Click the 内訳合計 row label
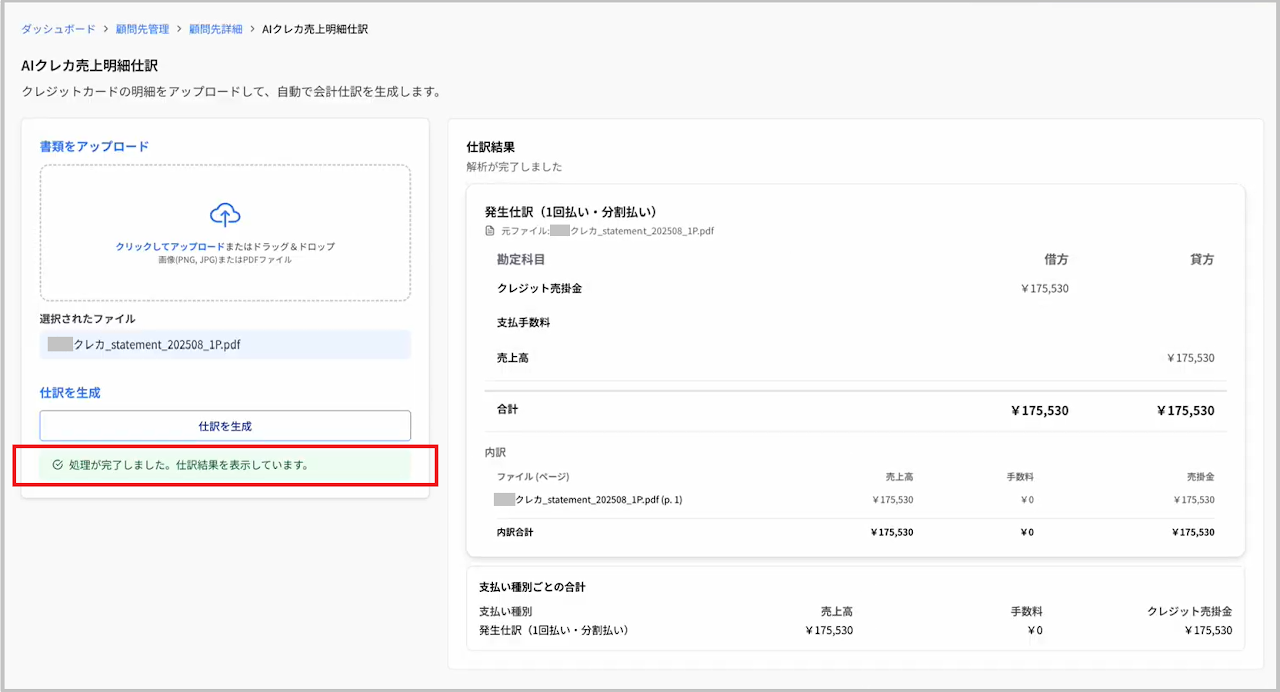 coord(515,532)
